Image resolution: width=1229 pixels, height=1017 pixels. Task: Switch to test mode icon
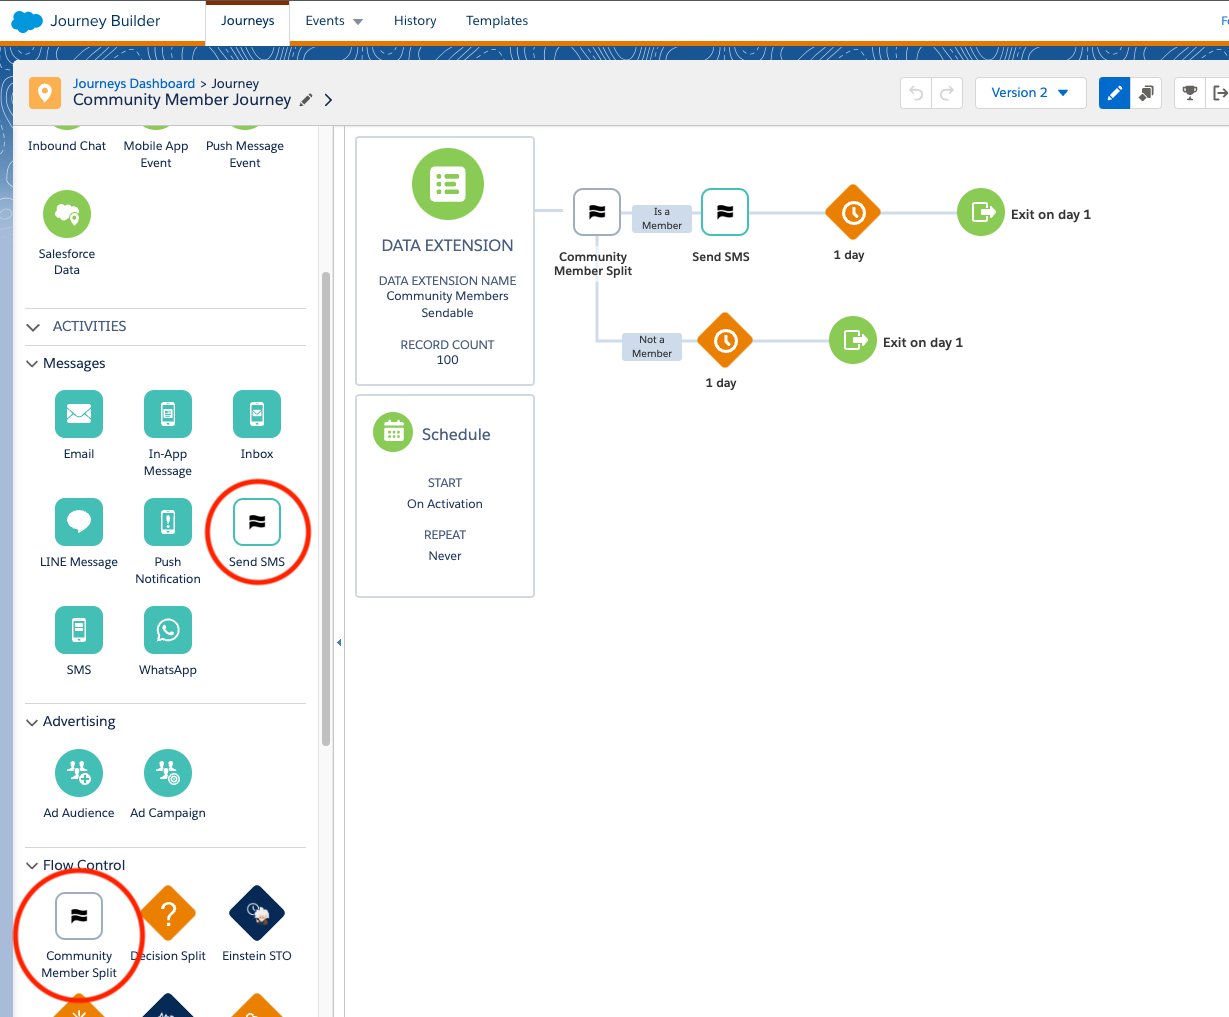(x=1146, y=93)
